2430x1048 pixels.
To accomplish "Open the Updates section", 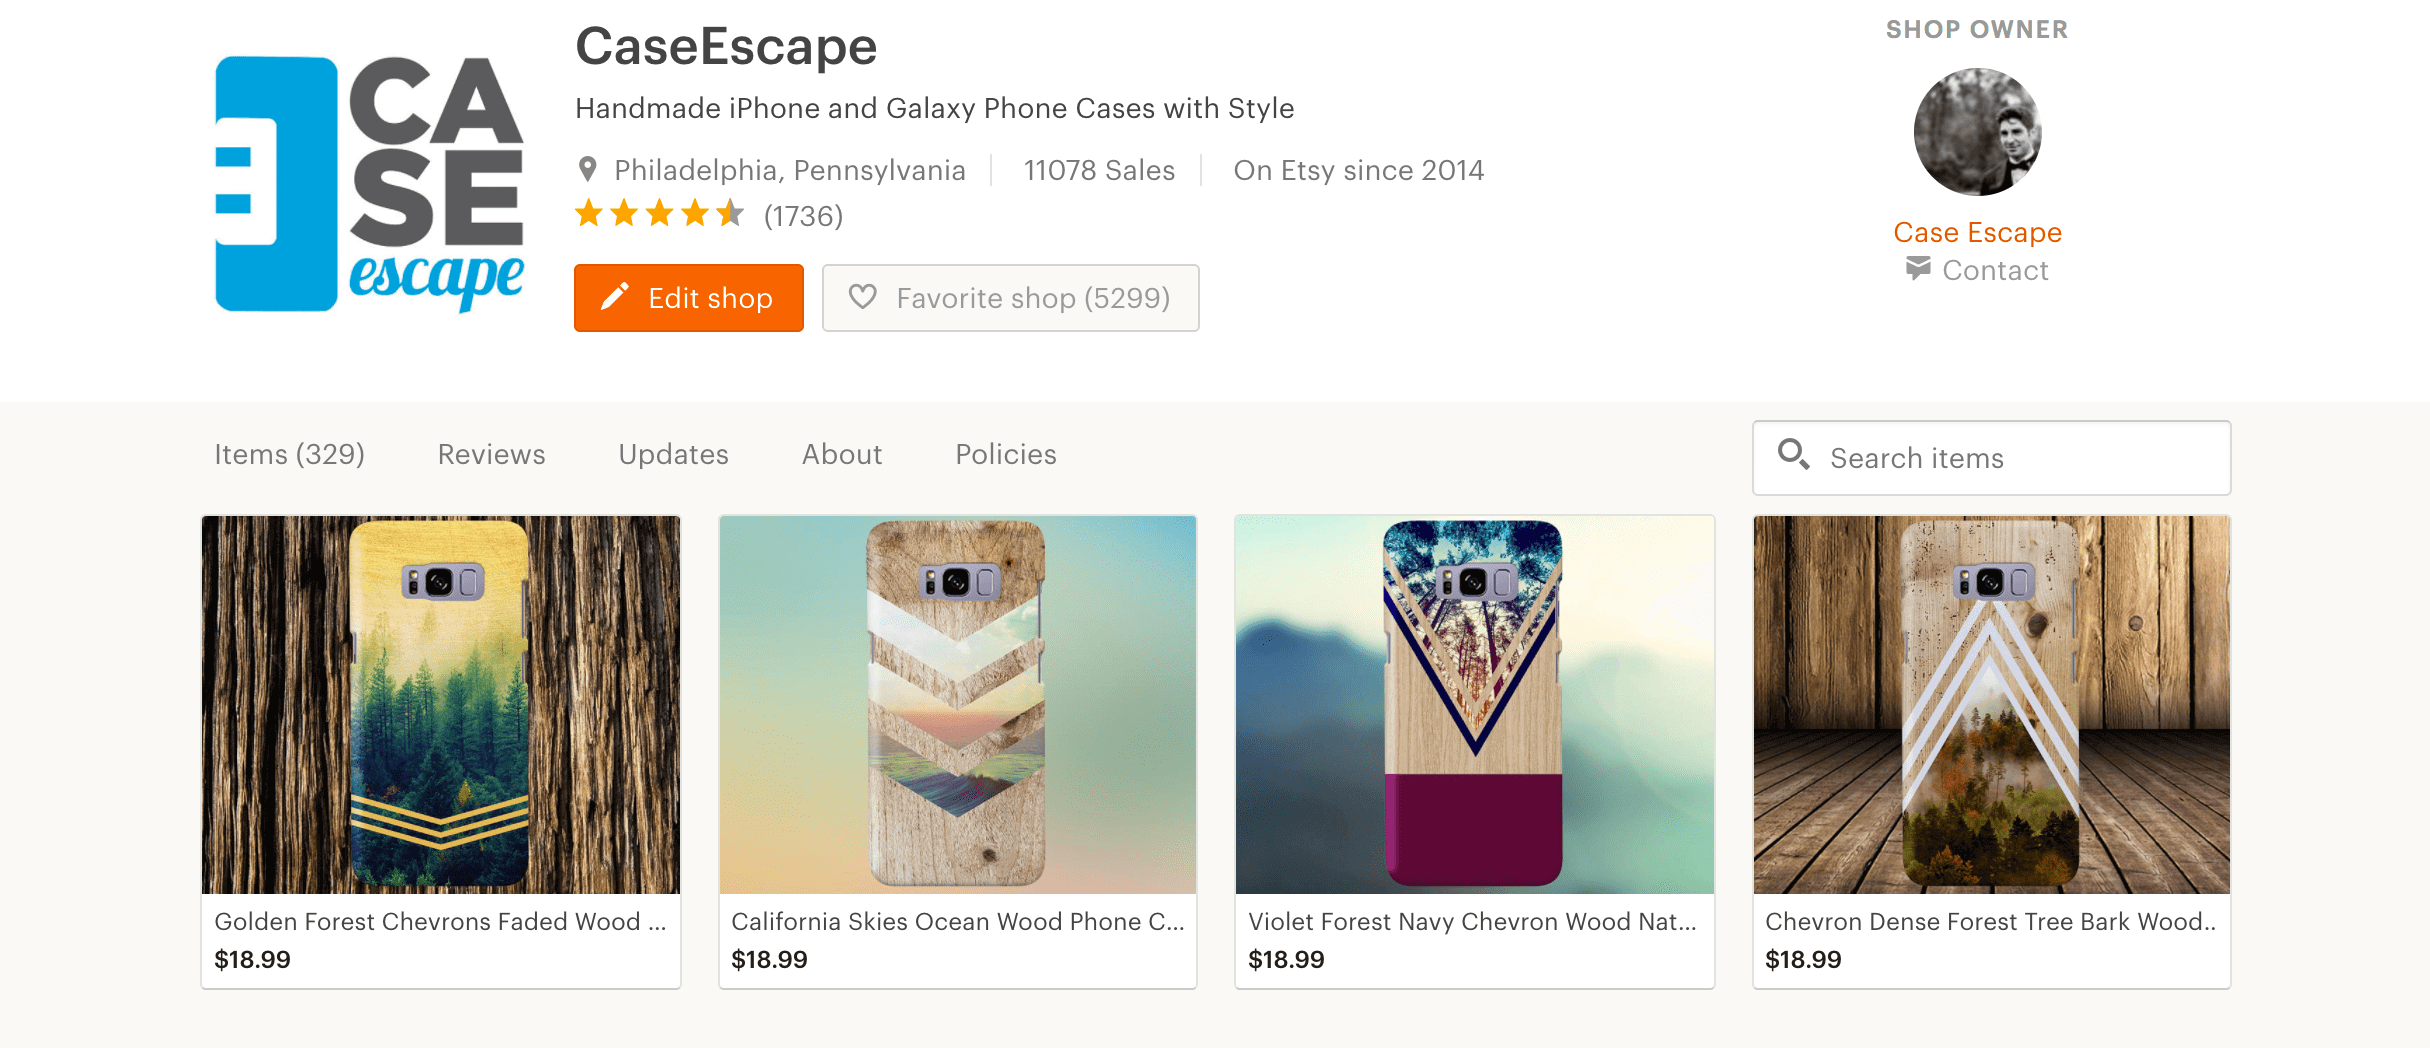I will click(673, 455).
